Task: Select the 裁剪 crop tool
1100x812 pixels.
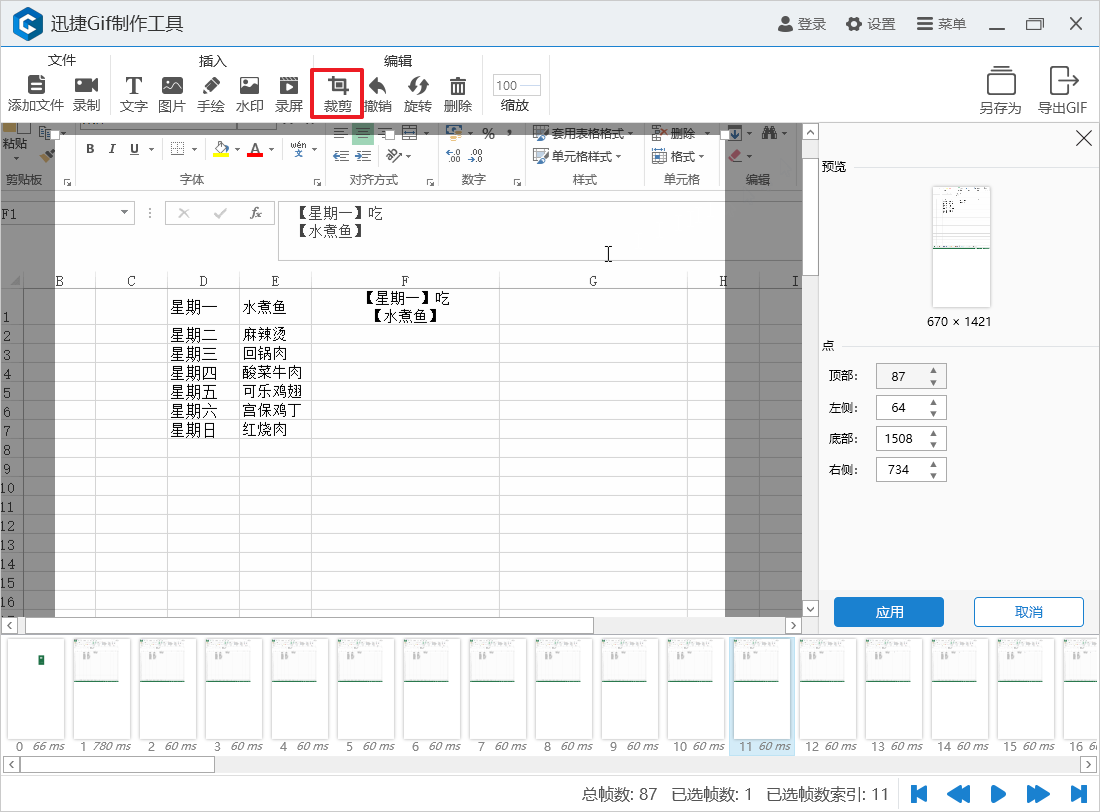Action: 337,93
